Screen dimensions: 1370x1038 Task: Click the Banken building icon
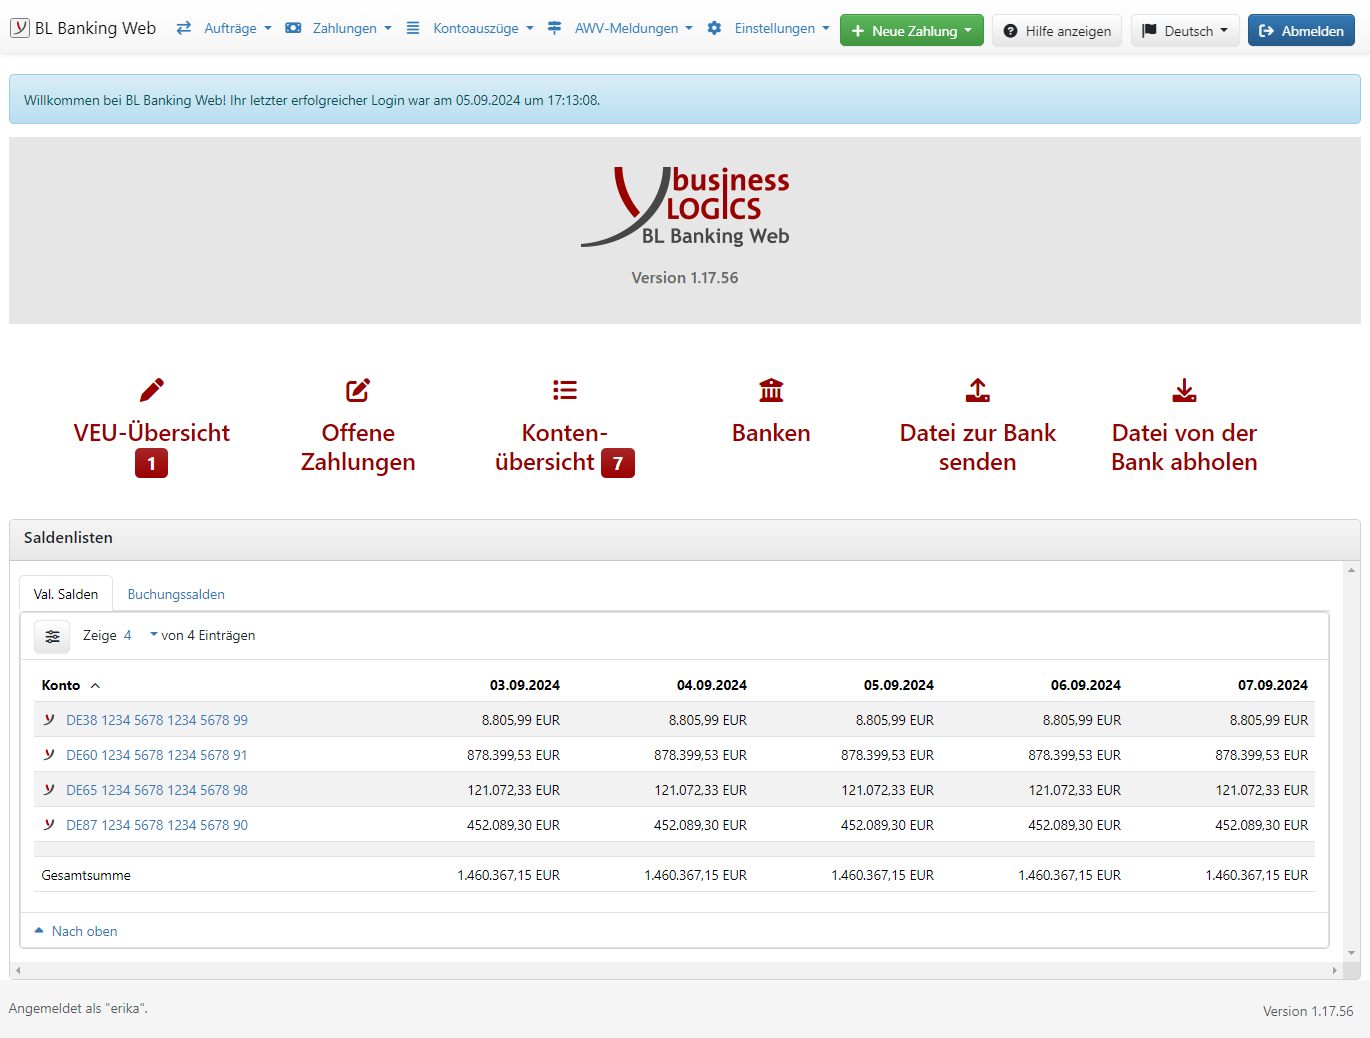771,390
